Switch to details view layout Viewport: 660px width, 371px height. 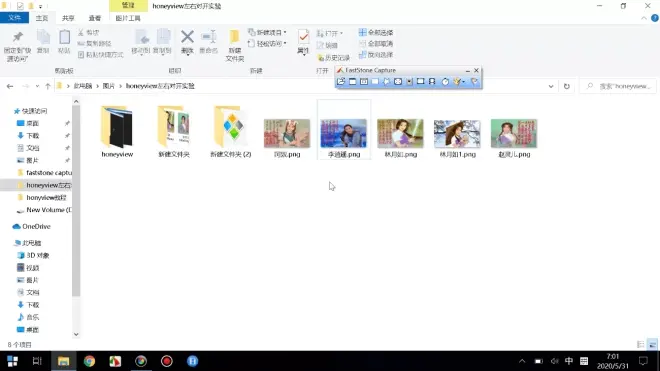(640, 344)
